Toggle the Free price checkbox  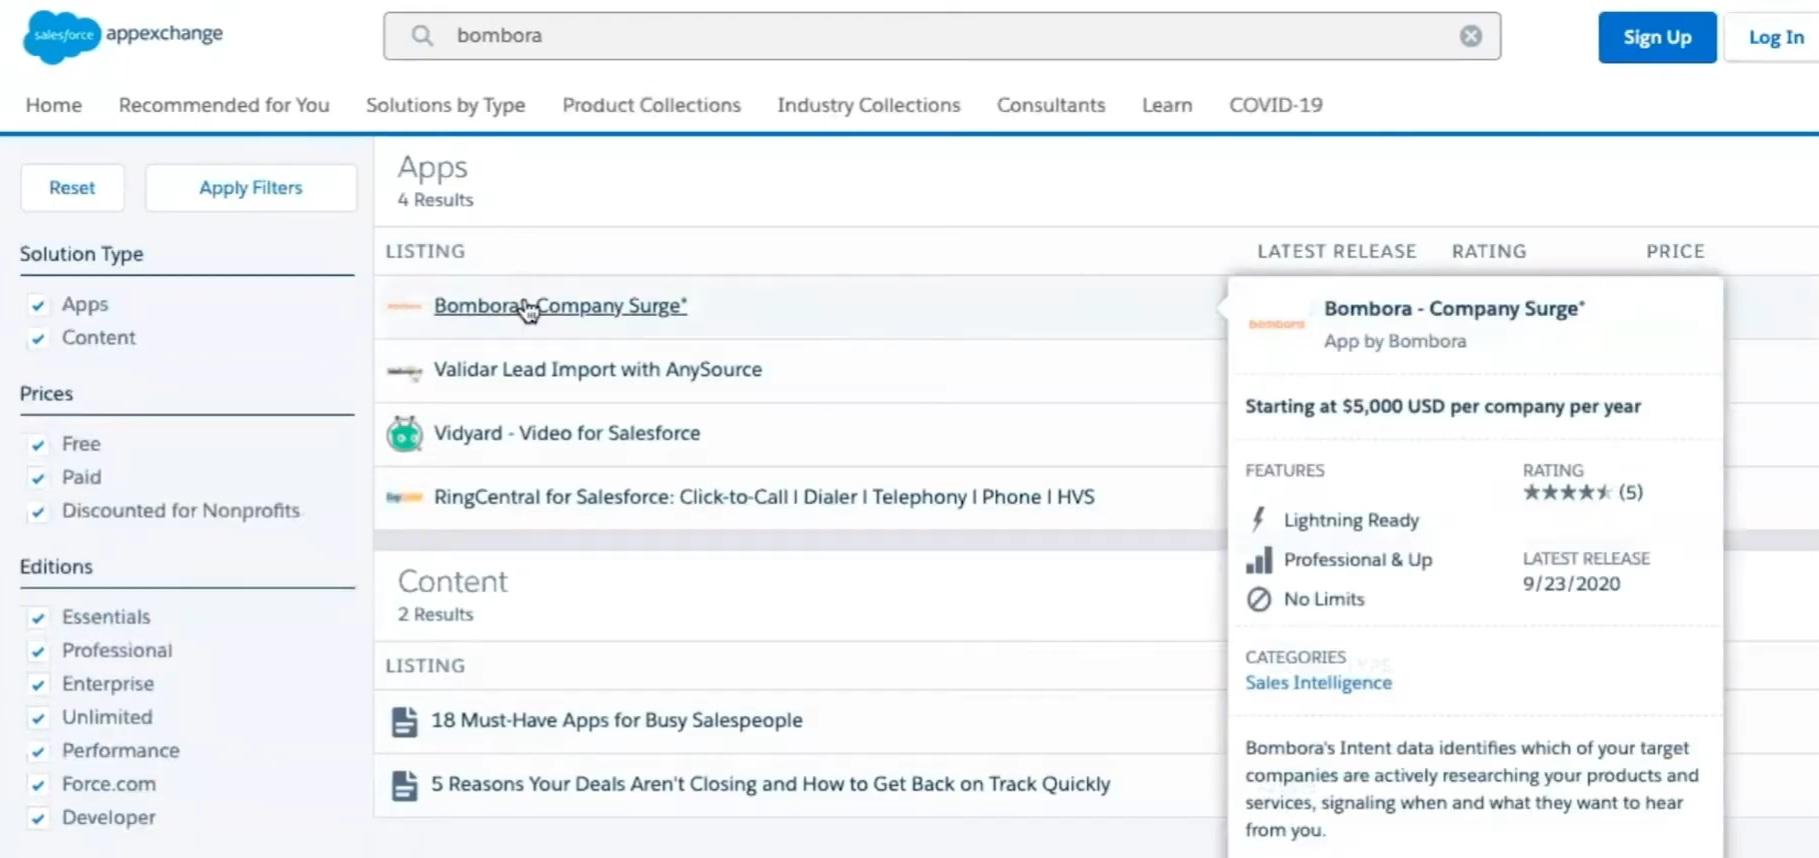(38, 445)
